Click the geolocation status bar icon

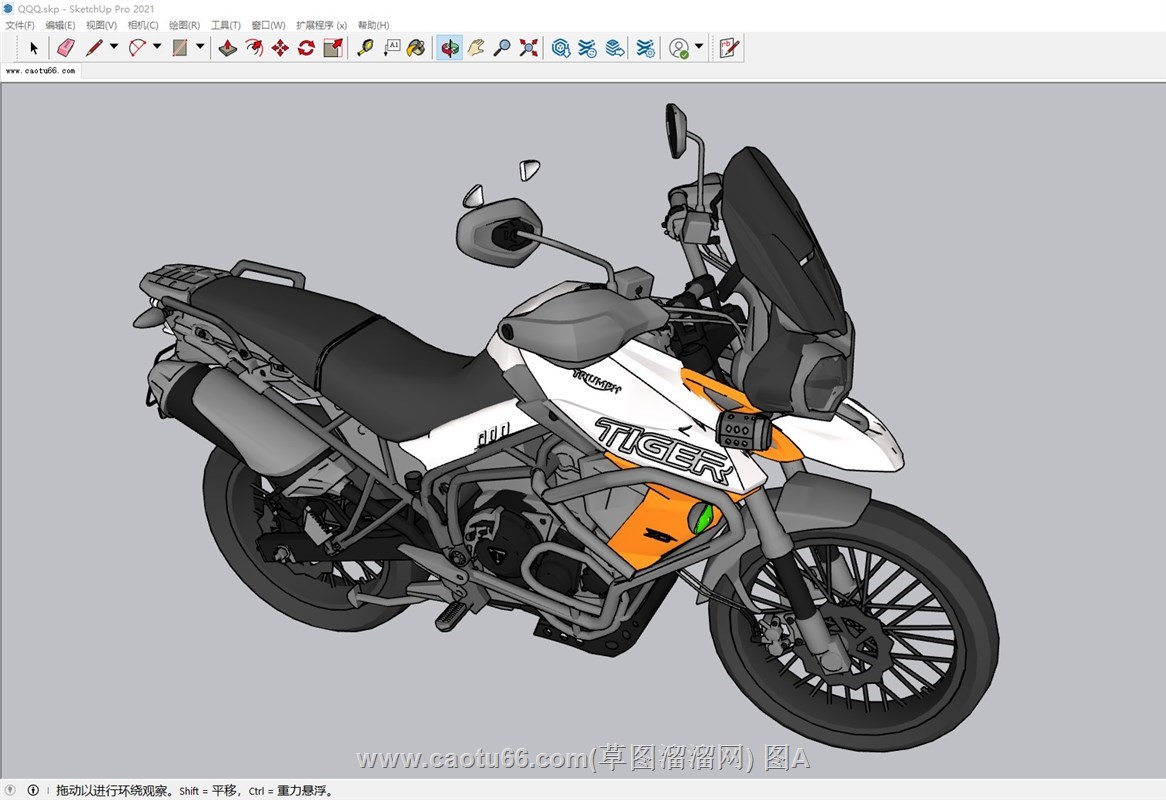[x=10, y=790]
